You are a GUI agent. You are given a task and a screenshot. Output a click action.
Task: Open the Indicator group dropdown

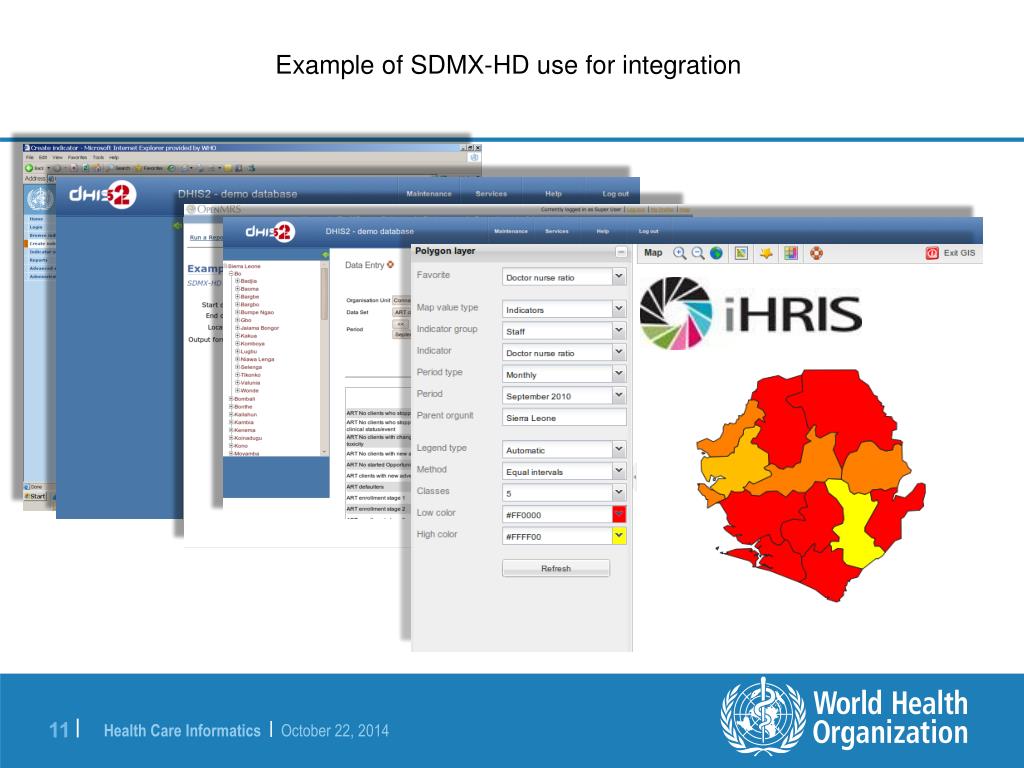618,331
